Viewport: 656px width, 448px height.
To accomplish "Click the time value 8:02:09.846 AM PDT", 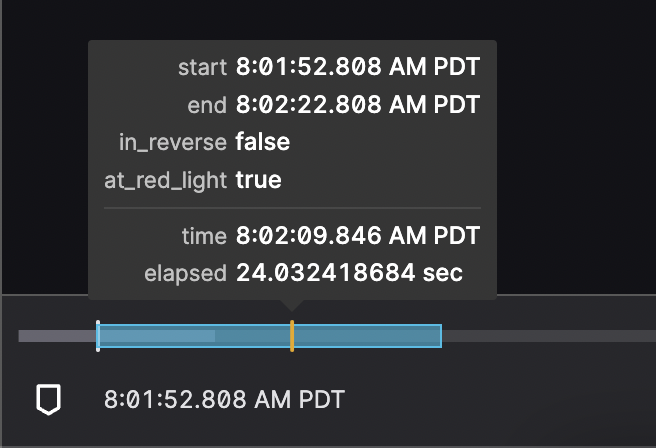I will tap(358, 236).
